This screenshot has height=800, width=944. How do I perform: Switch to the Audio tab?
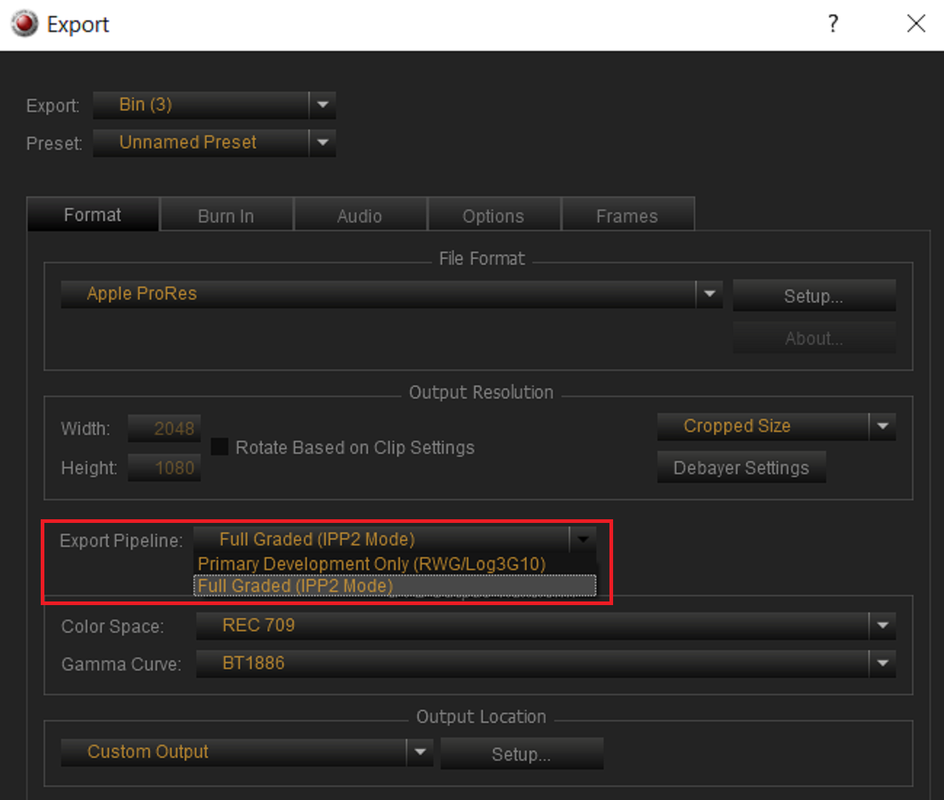click(360, 216)
